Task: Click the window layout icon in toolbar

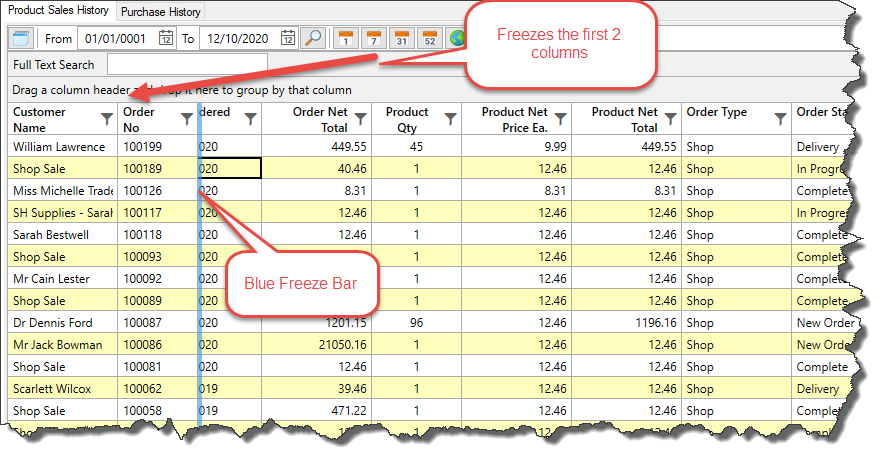Action: (21, 38)
